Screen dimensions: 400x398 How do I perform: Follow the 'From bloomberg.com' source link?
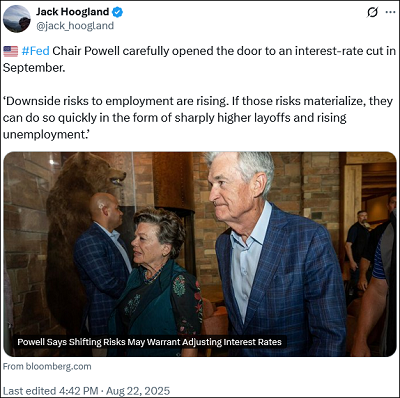[47, 366]
